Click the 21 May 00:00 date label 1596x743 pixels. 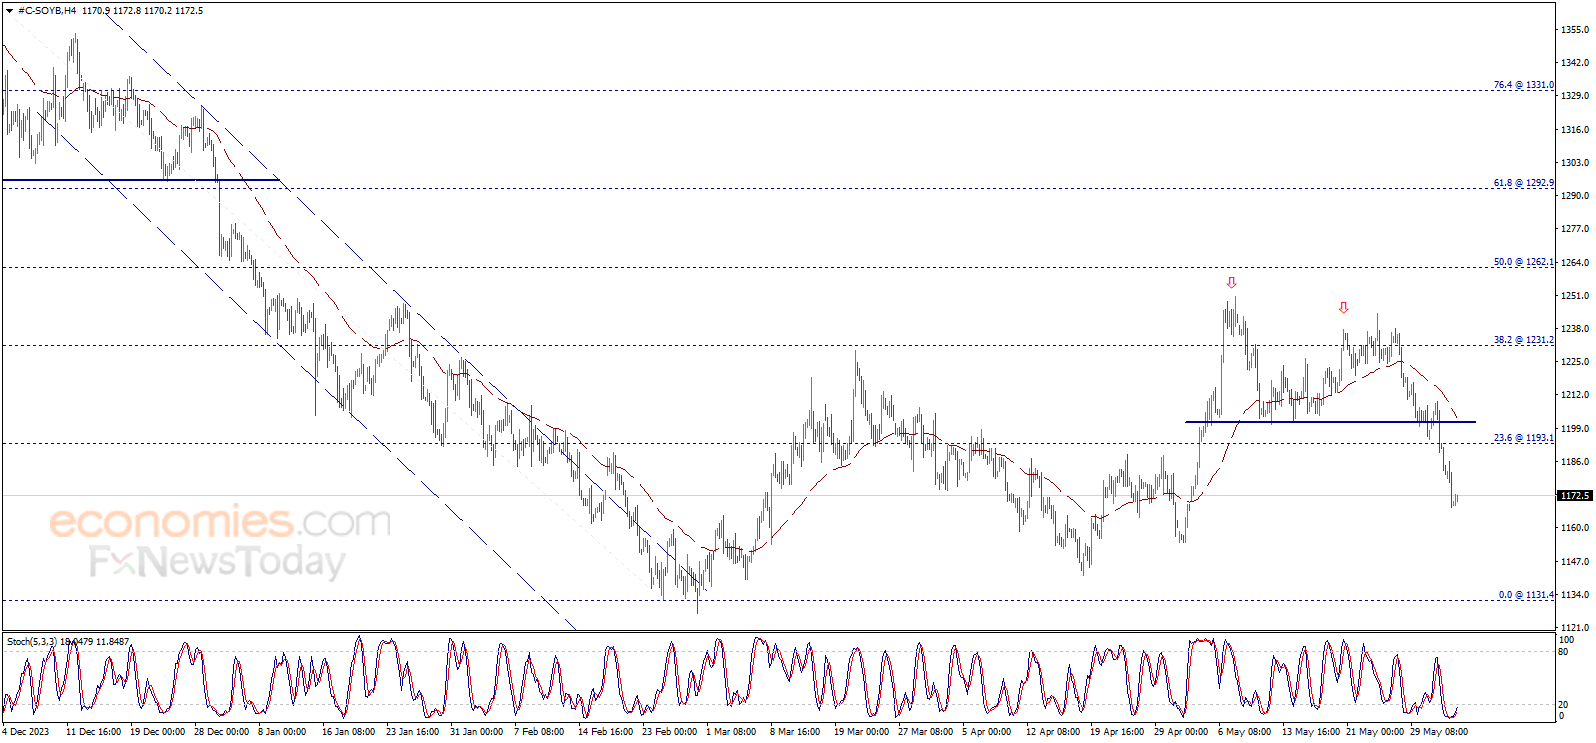tap(1374, 732)
